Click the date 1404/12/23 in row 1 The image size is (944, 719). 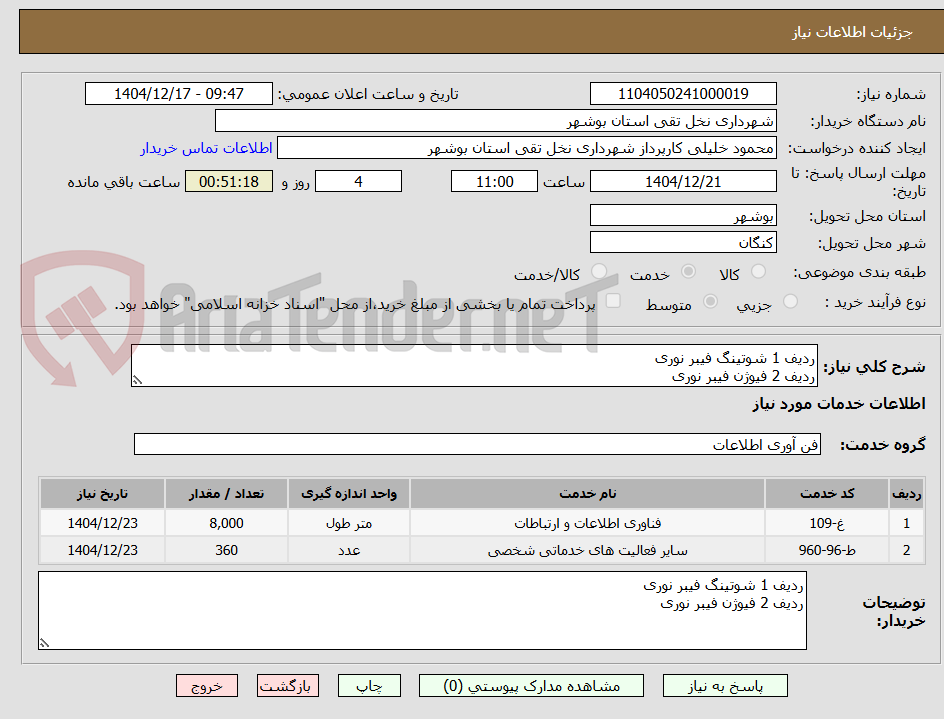(102, 523)
